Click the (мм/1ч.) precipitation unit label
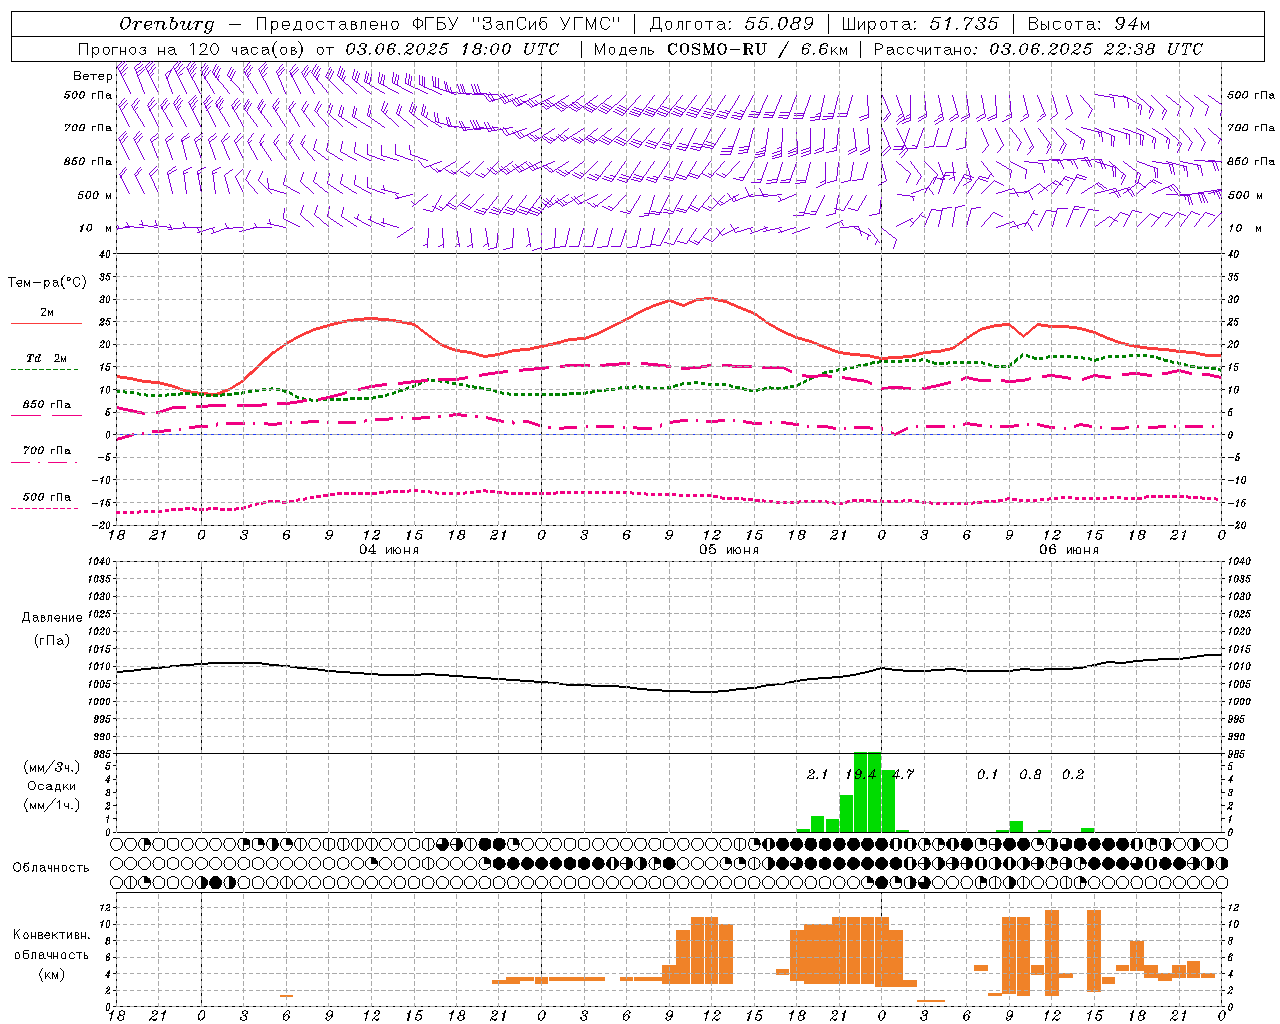The image size is (1280, 1024). click(x=52, y=805)
